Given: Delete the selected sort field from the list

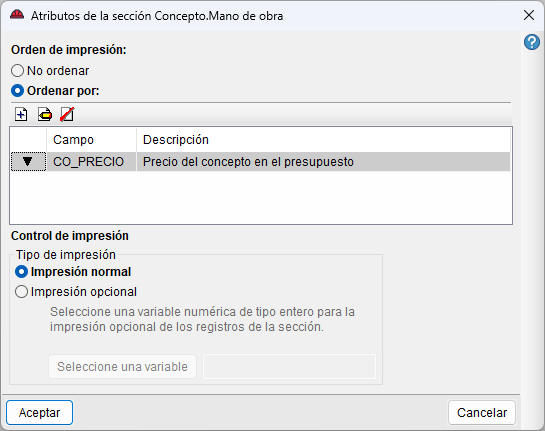Looking at the screenshot, I should click(67, 114).
